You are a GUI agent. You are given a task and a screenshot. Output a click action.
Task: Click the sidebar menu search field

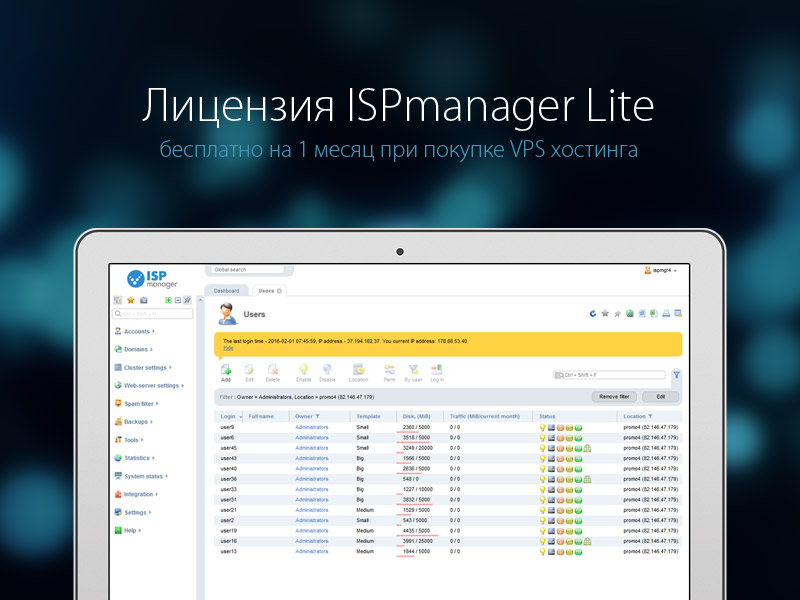pos(153,314)
